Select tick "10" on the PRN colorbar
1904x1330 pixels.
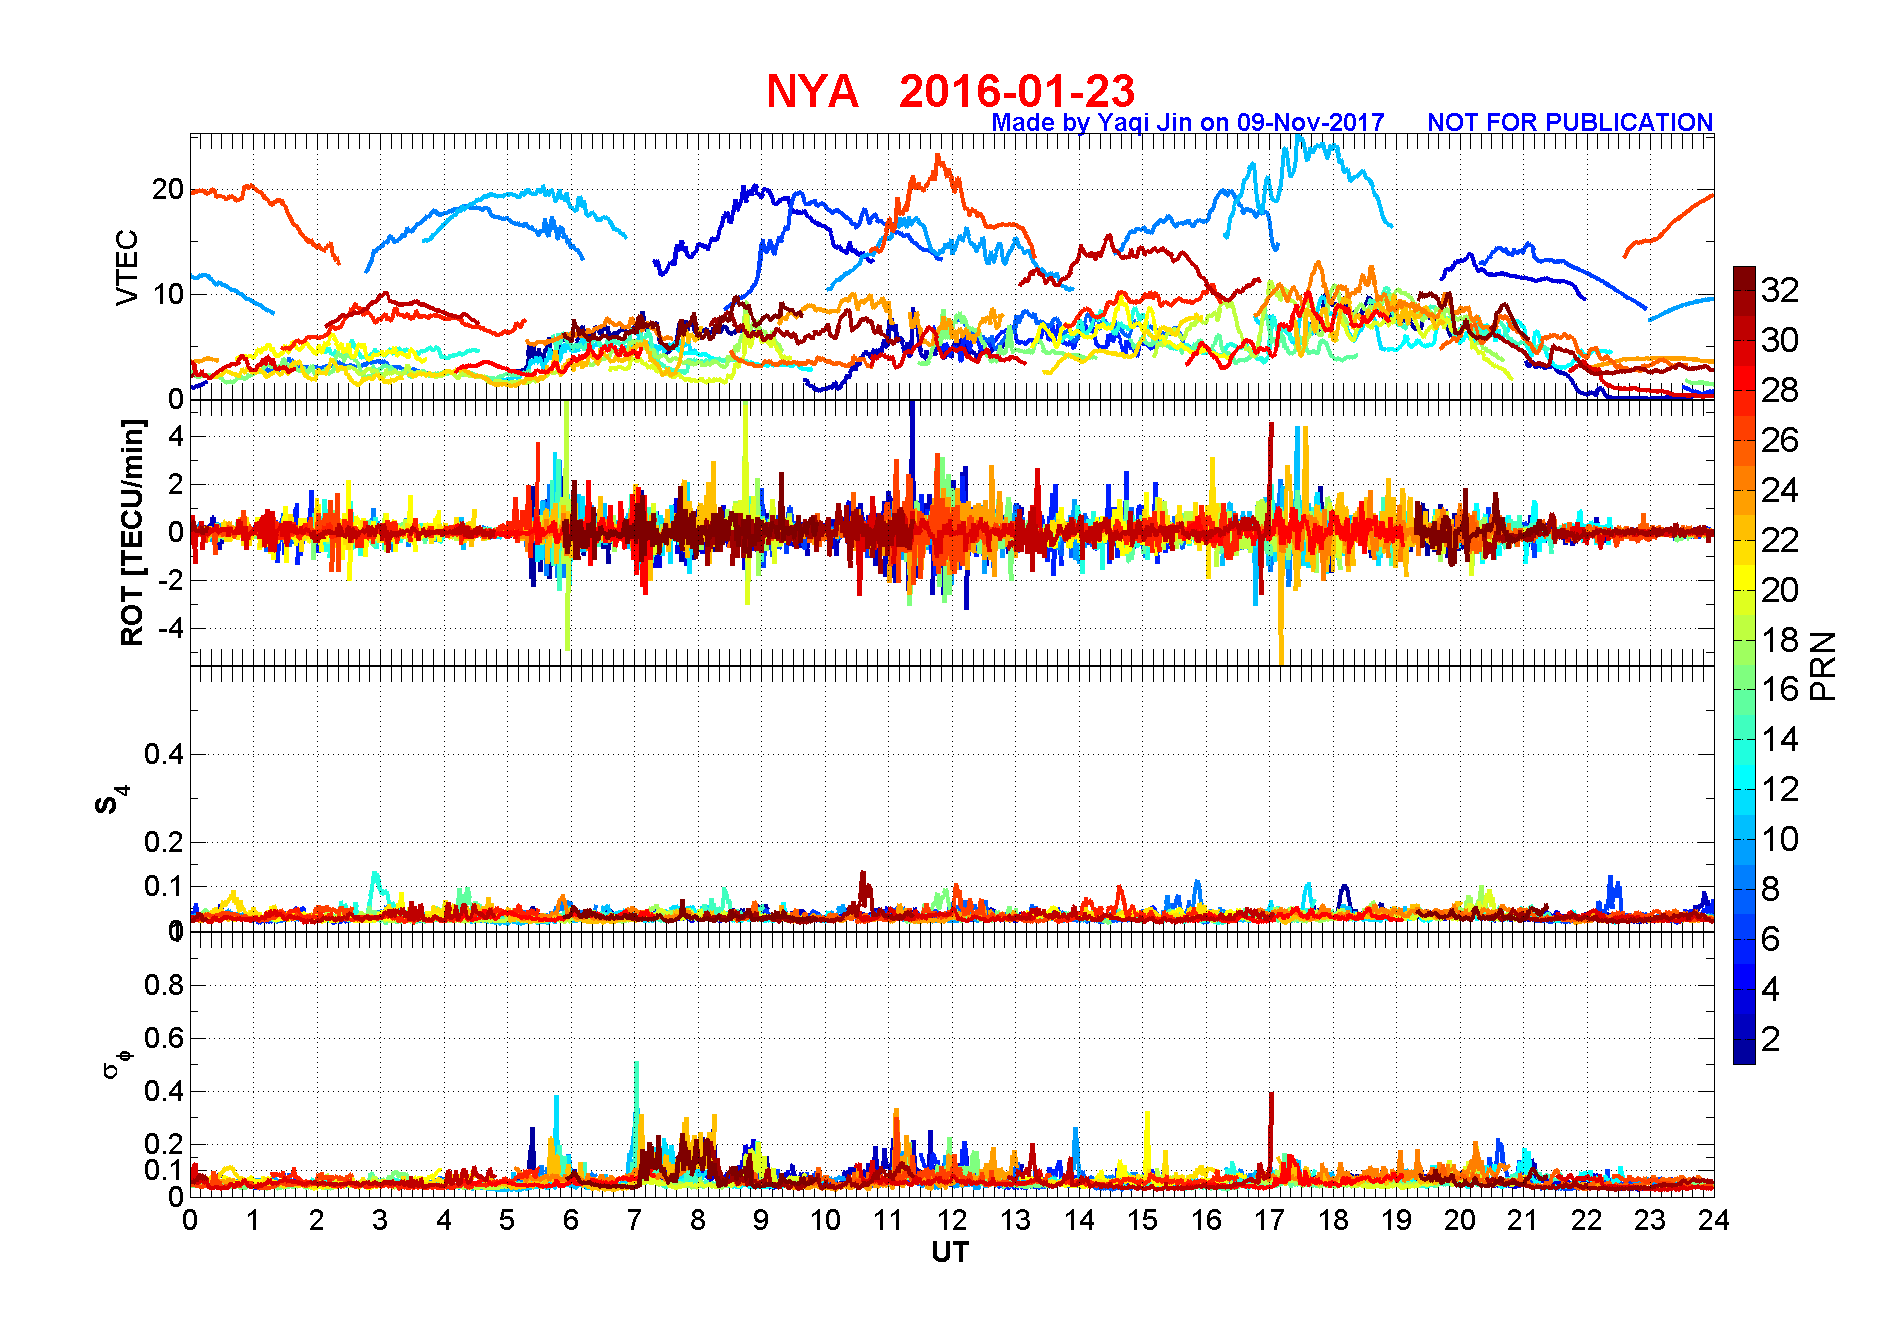[x=1780, y=839]
